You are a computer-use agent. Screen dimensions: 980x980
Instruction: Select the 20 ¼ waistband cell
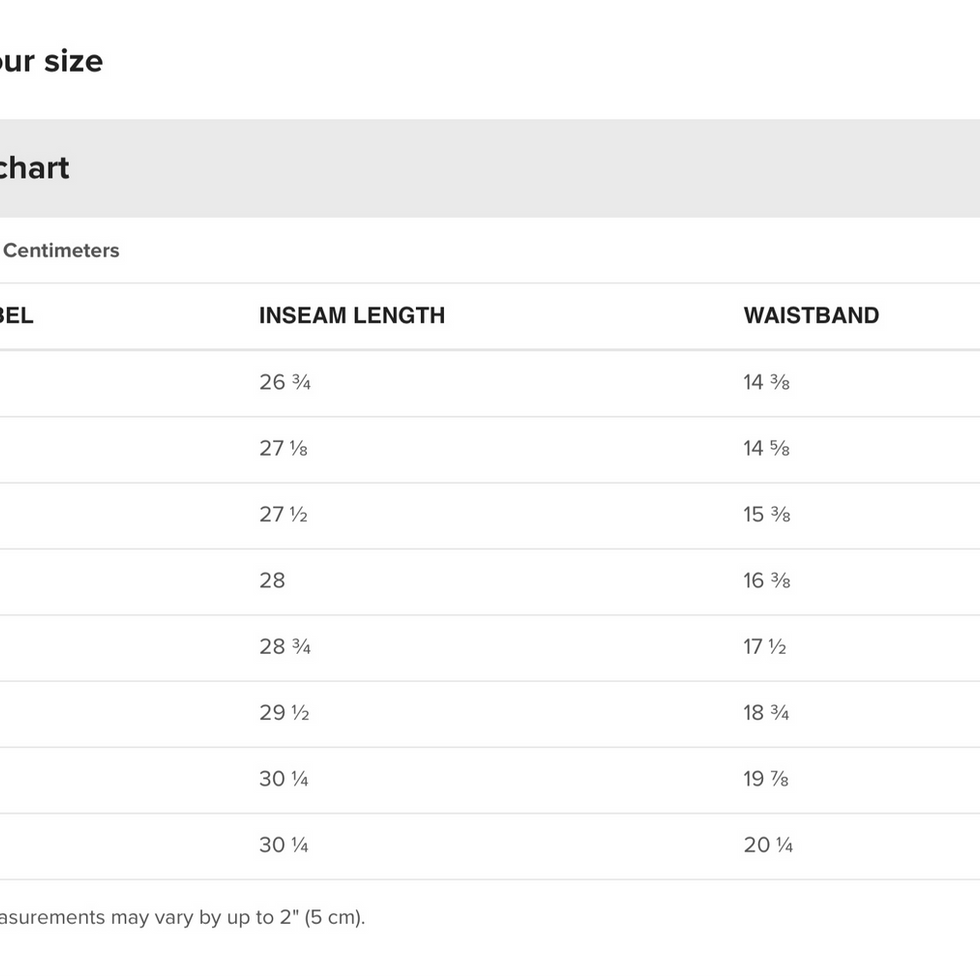[x=768, y=844]
